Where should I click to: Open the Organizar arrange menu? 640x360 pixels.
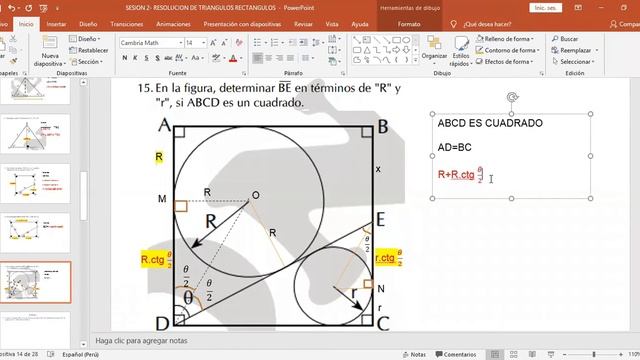[434, 51]
